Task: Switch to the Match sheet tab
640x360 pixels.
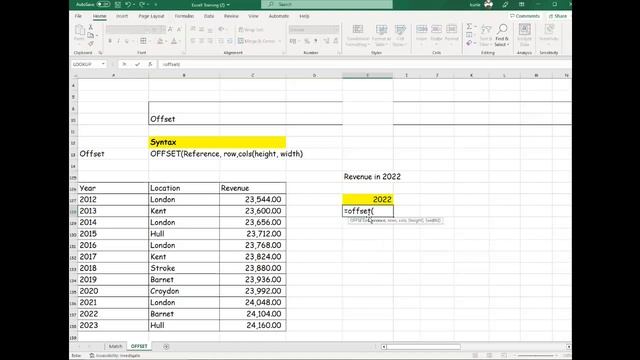Action: pyautogui.click(x=116, y=346)
